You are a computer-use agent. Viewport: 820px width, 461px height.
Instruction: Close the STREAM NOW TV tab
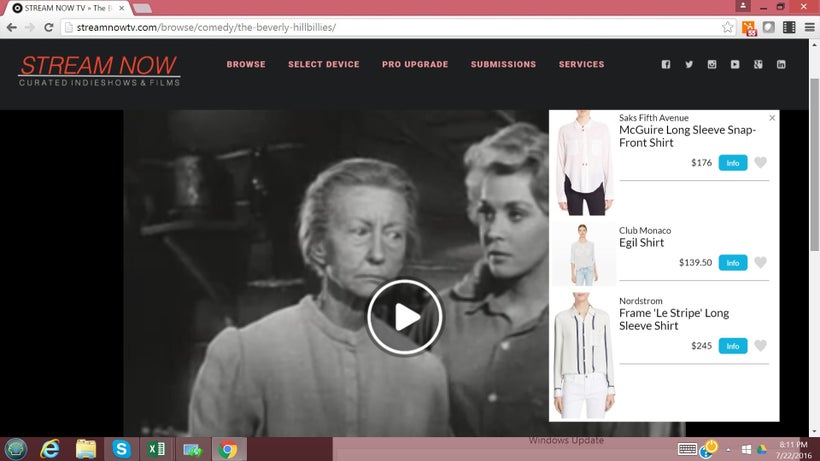tap(121, 8)
